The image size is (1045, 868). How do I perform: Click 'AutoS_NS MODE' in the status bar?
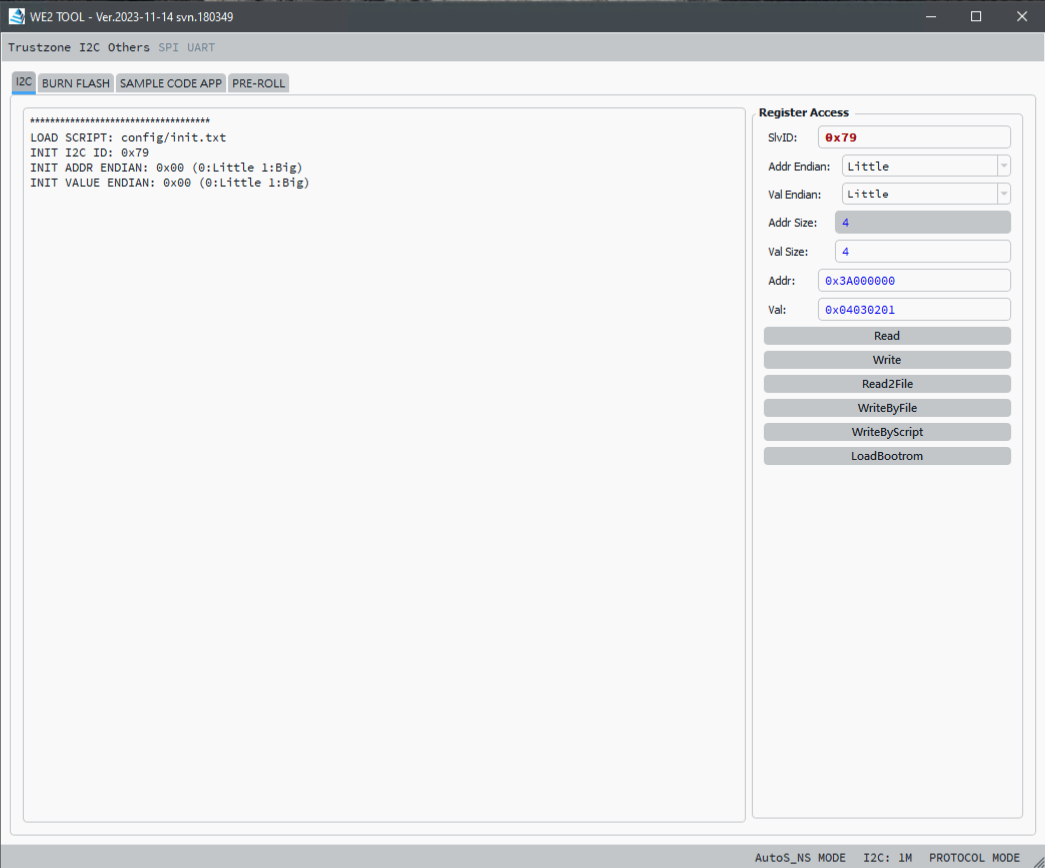pos(800,858)
